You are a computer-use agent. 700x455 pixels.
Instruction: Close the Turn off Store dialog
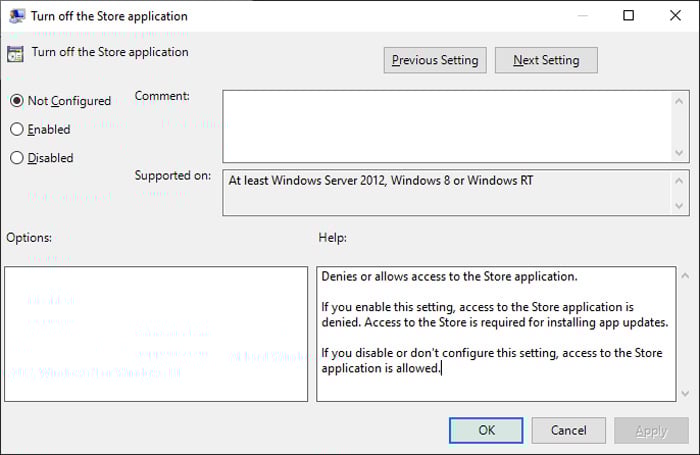673,16
